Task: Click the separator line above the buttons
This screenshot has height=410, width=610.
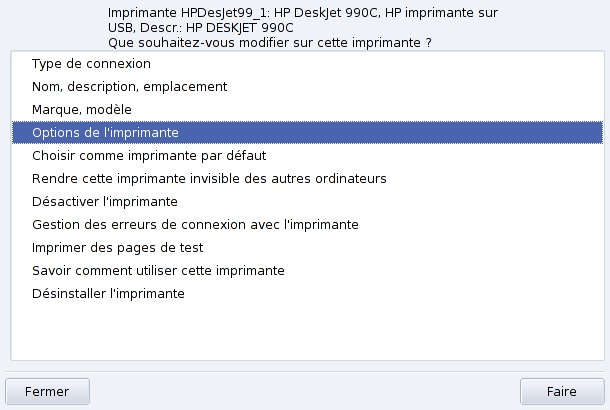Action: [x=305, y=368]
